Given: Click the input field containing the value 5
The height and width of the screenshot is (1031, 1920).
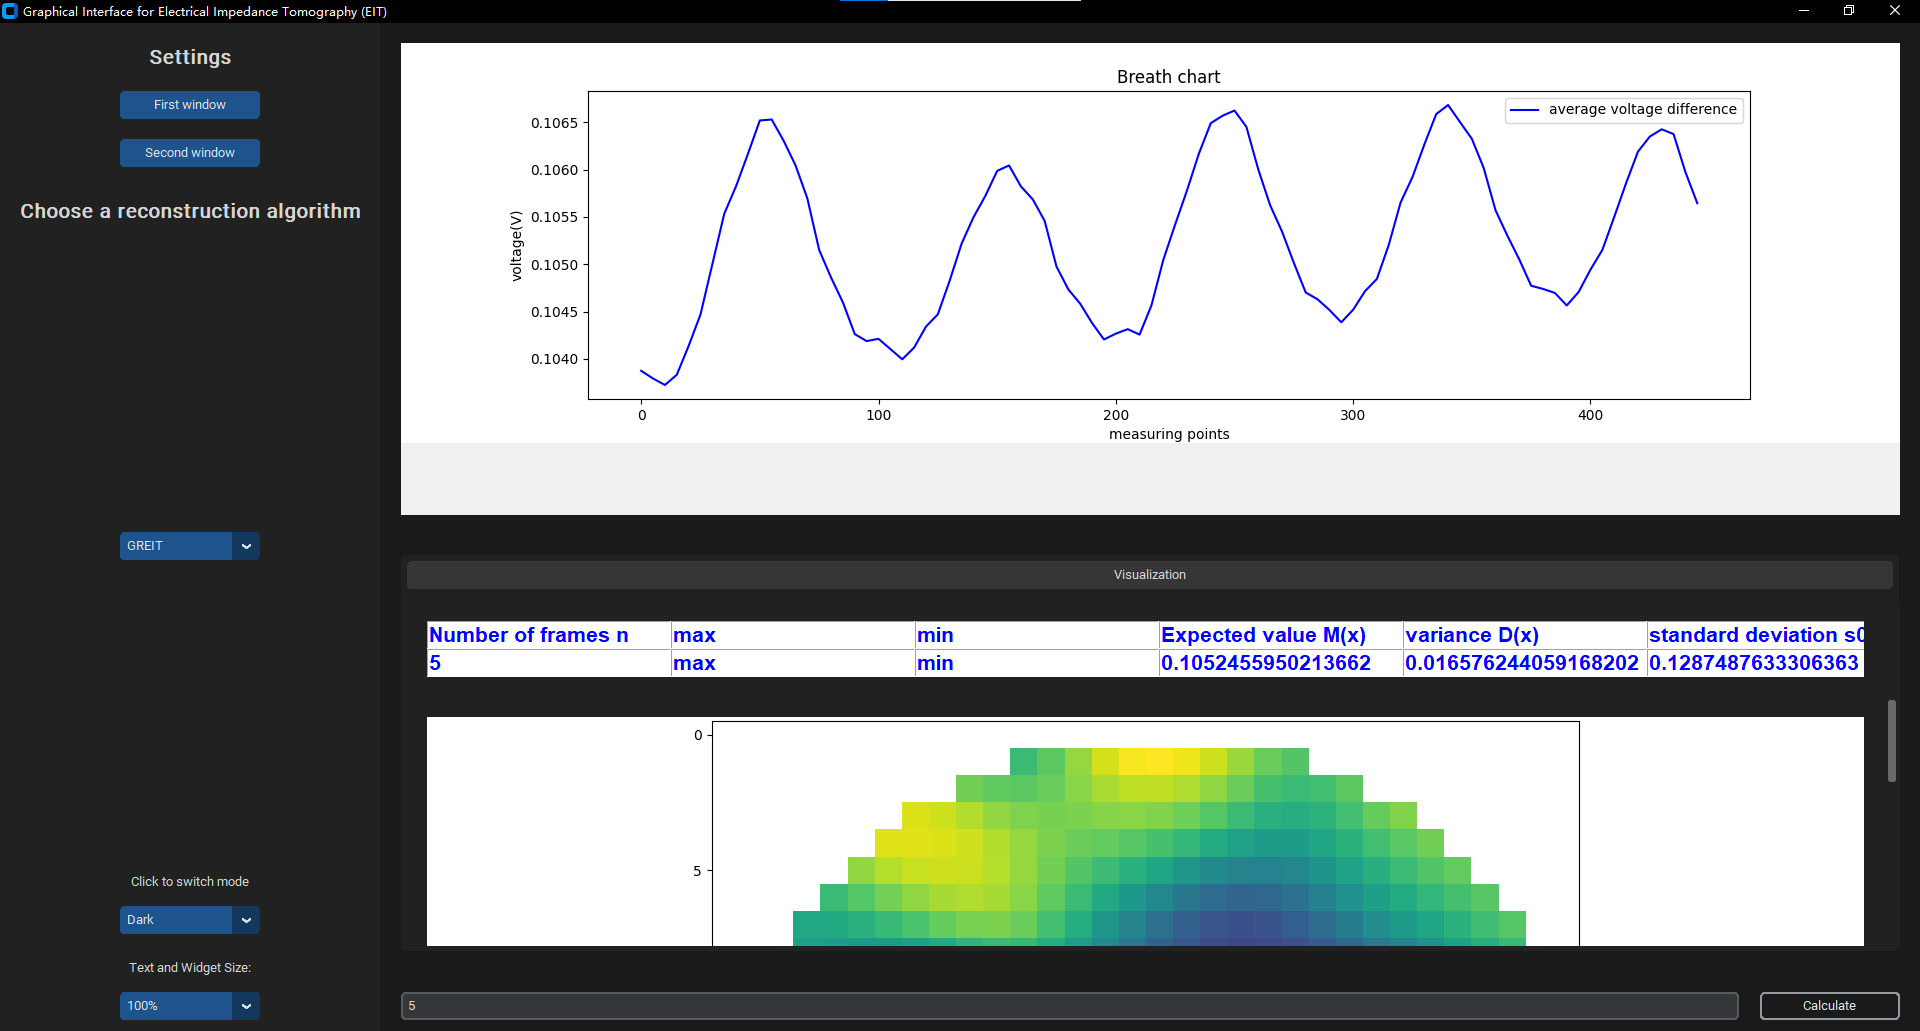Looking at the screenshot, I should pyautogui.click(x=1069, y=1005).
